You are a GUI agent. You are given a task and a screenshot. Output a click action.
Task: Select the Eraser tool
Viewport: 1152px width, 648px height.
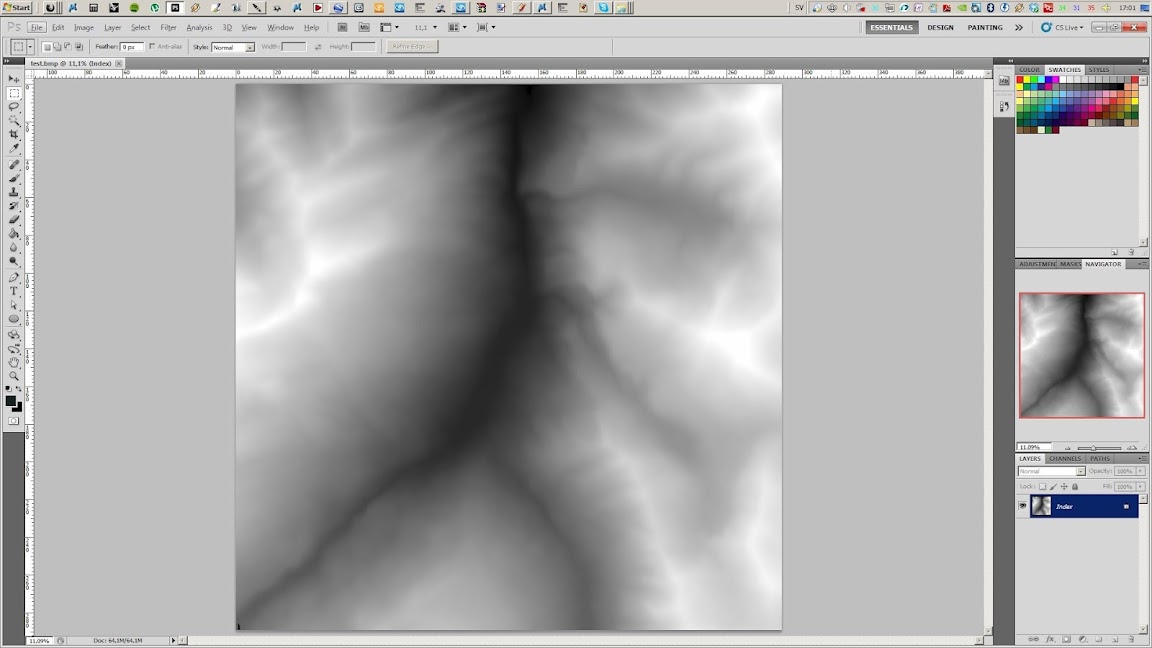13,220
